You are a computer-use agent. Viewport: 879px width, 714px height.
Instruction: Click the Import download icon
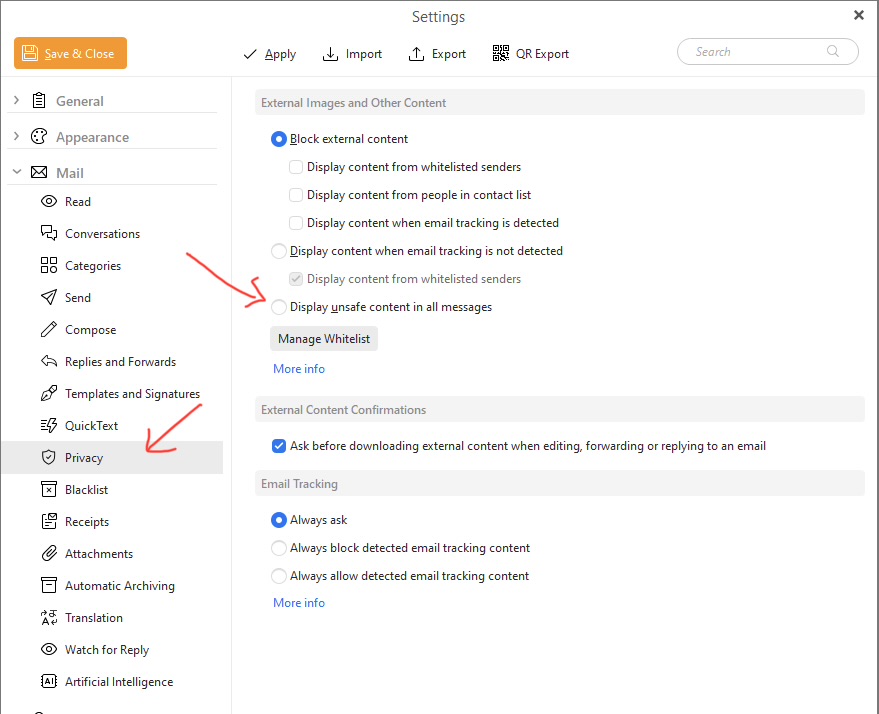(331, 54)
